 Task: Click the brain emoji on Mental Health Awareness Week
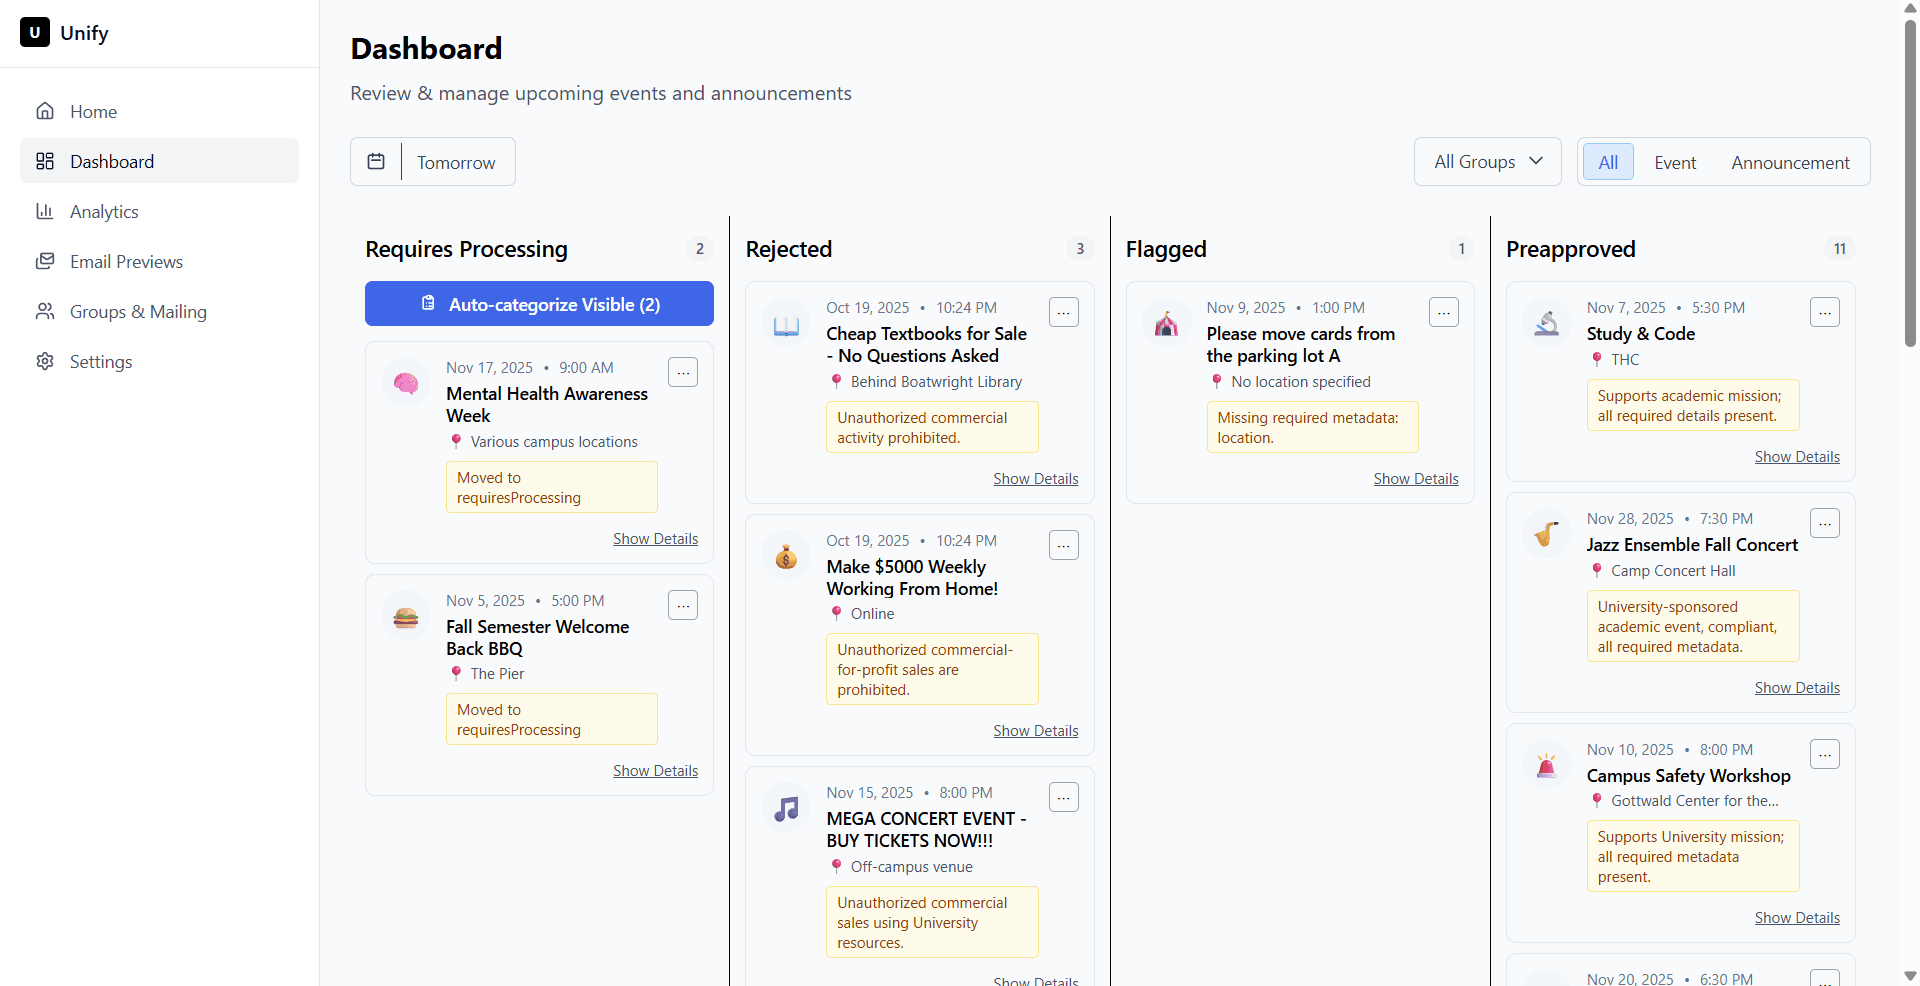pyautogui.click(x=406, y=383)
